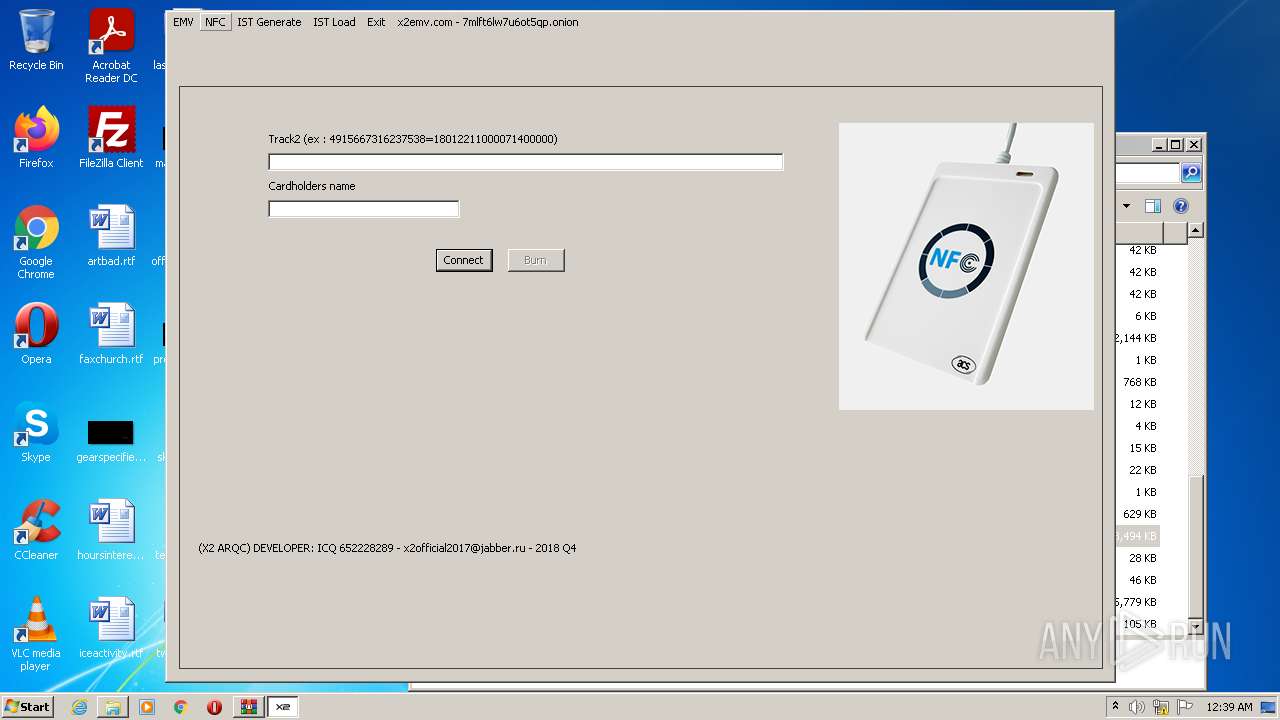Image resolution: width=1280 pixels, height=720 pixels.
Task: Launch CCleaner desktop shortcut
Action: point(36,530)
